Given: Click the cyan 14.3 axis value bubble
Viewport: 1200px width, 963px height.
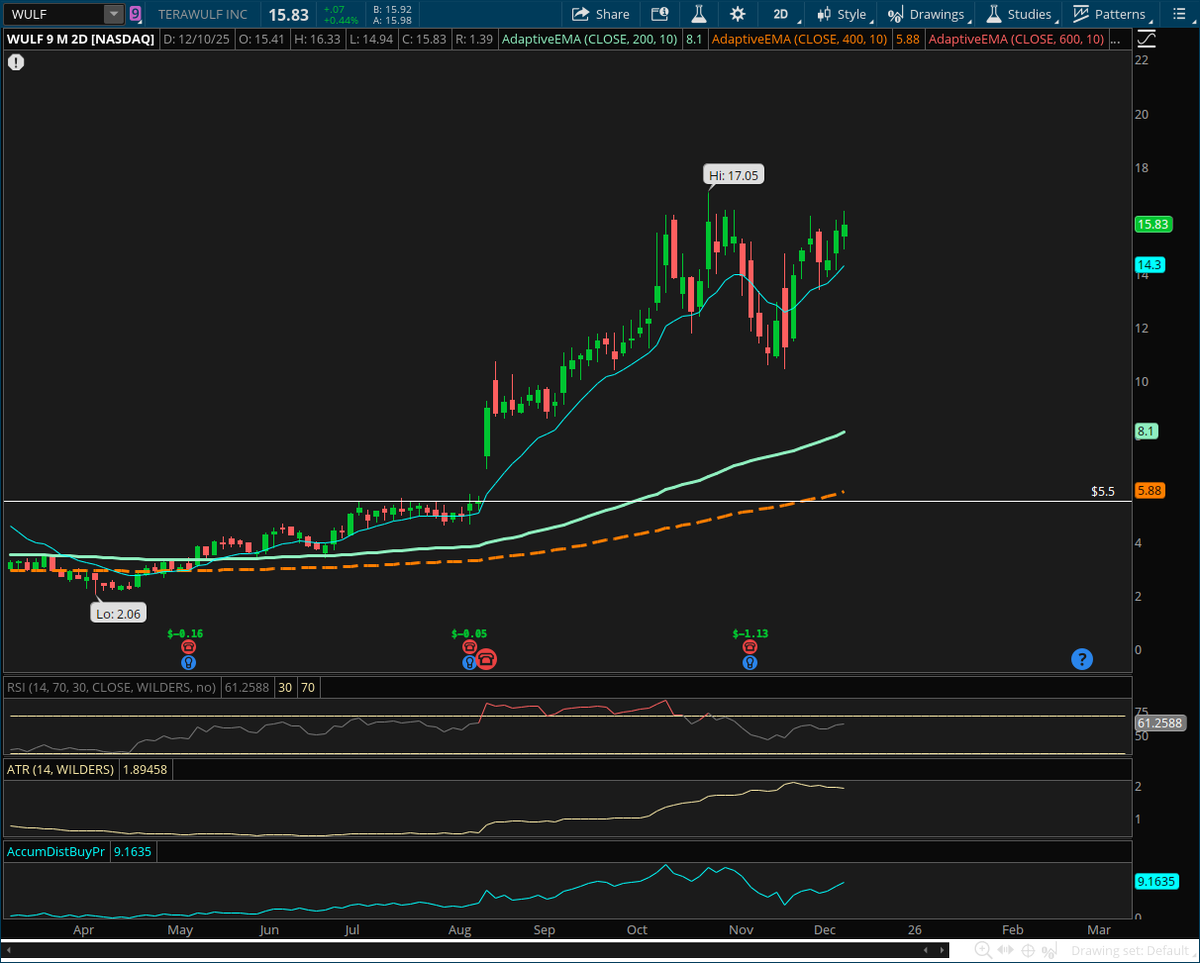Looking at the screenshot, I should (1149, 265).
